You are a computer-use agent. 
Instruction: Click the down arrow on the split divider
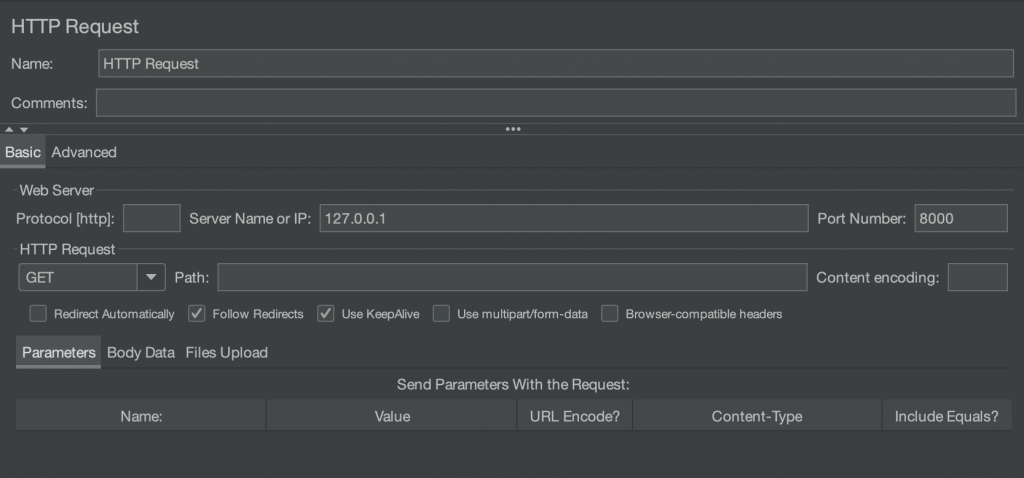tap(23, 129)
